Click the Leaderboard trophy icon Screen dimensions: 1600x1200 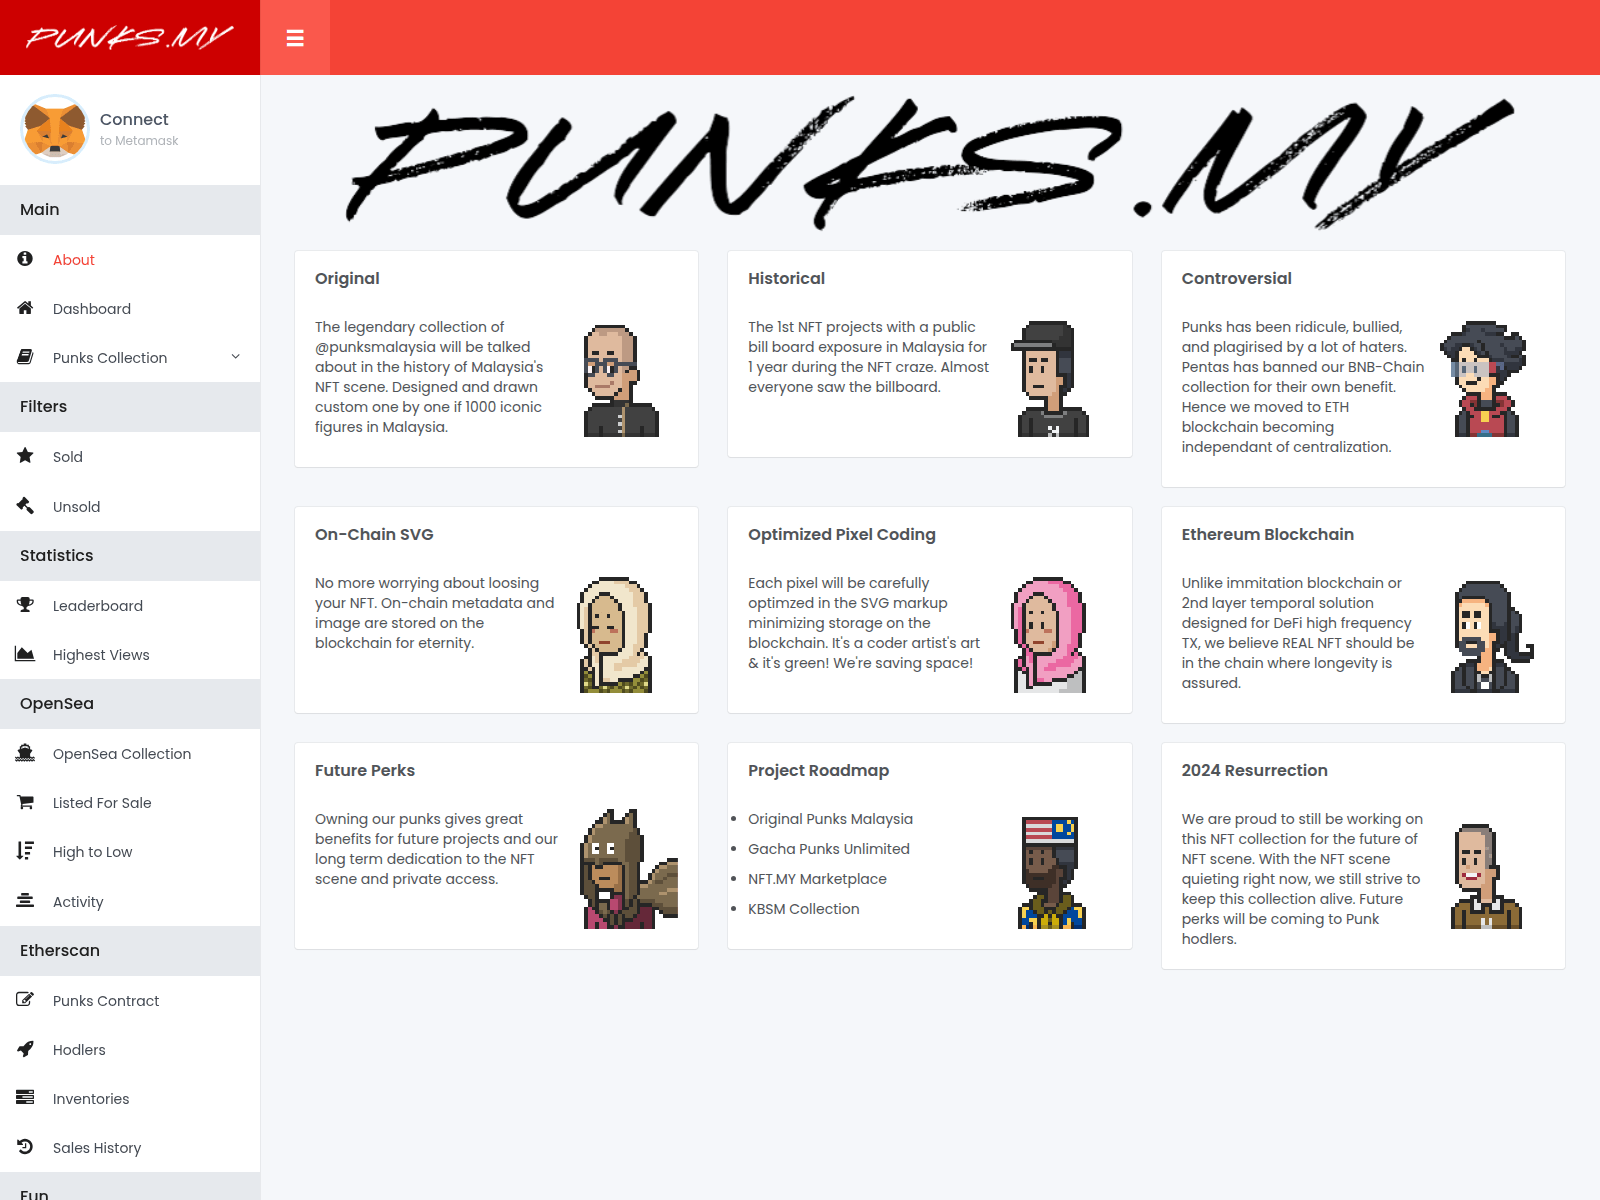click(25, 605)
